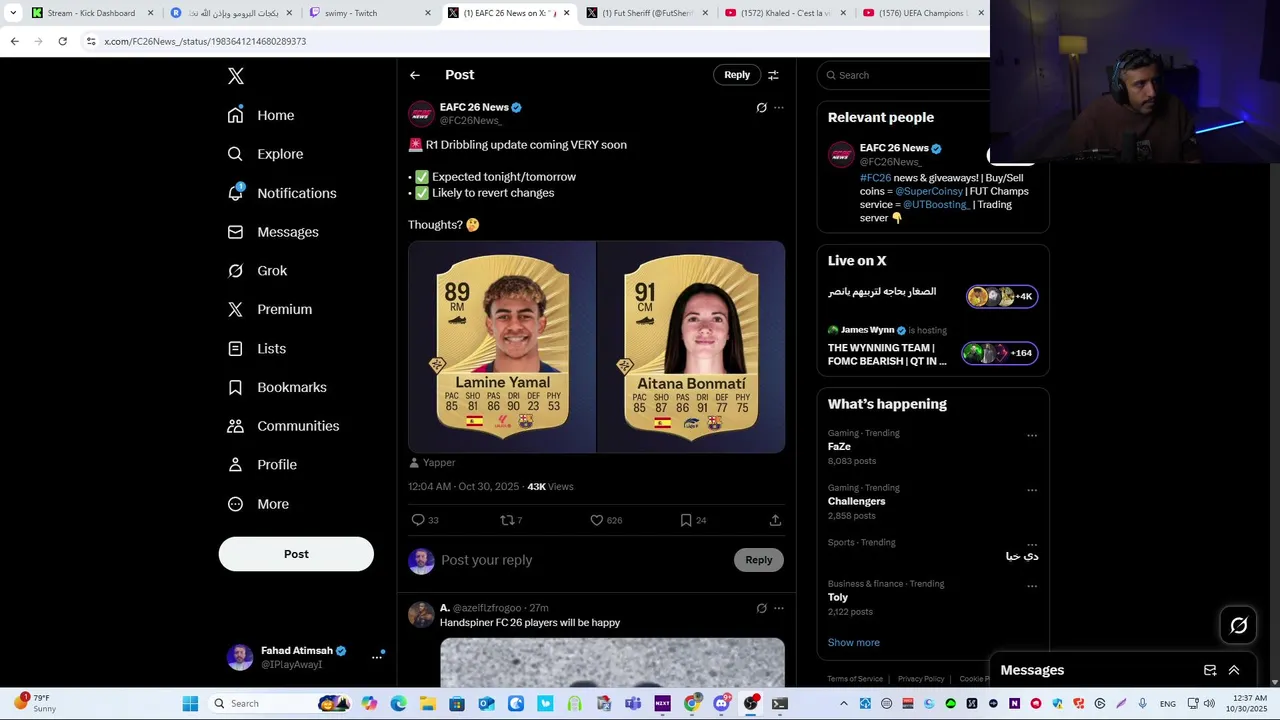1280x720 pixels.
Task: Switch to swimy - Twitch tab
Action: tap(370, 13)
